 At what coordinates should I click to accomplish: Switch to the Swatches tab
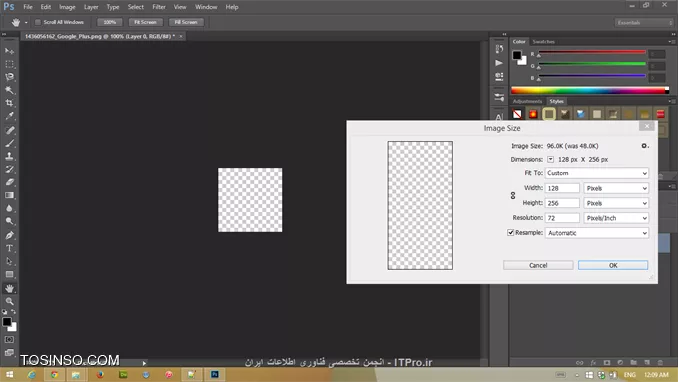(544, 42)
